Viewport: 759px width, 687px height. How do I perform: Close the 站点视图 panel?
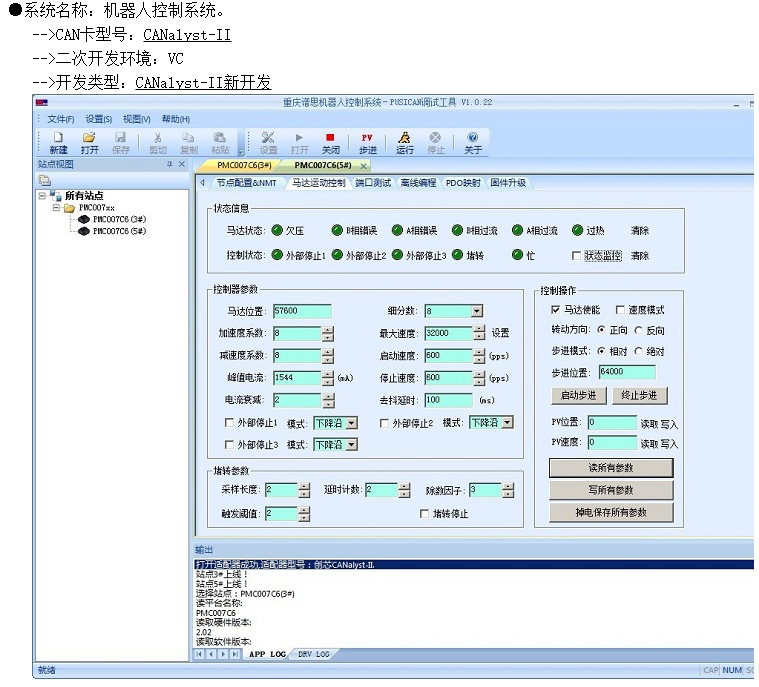coord(182,165)
